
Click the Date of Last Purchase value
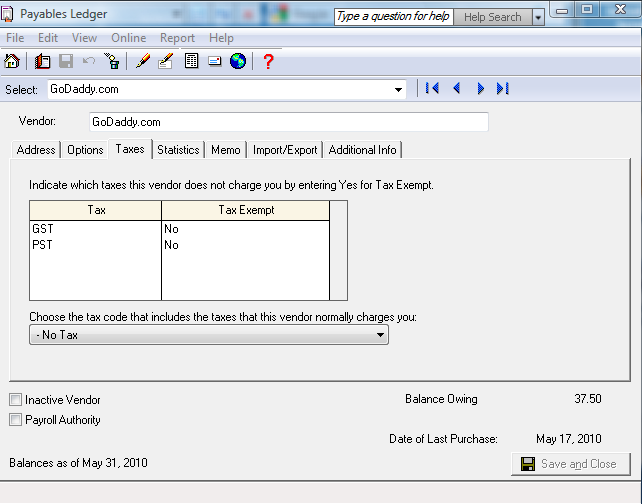(x=569, y=439)
